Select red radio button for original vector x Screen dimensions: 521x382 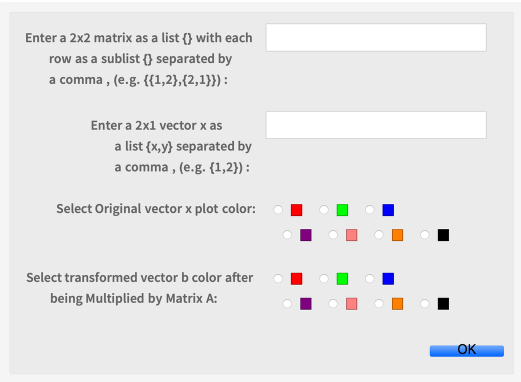point(278,210)
